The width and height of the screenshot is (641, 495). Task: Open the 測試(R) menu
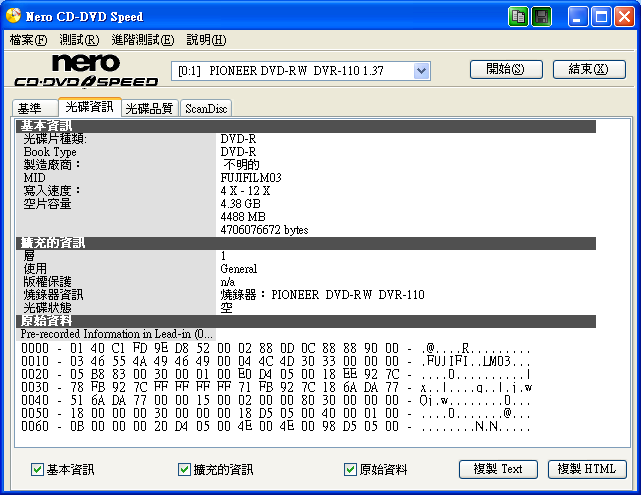click(79, 40)
